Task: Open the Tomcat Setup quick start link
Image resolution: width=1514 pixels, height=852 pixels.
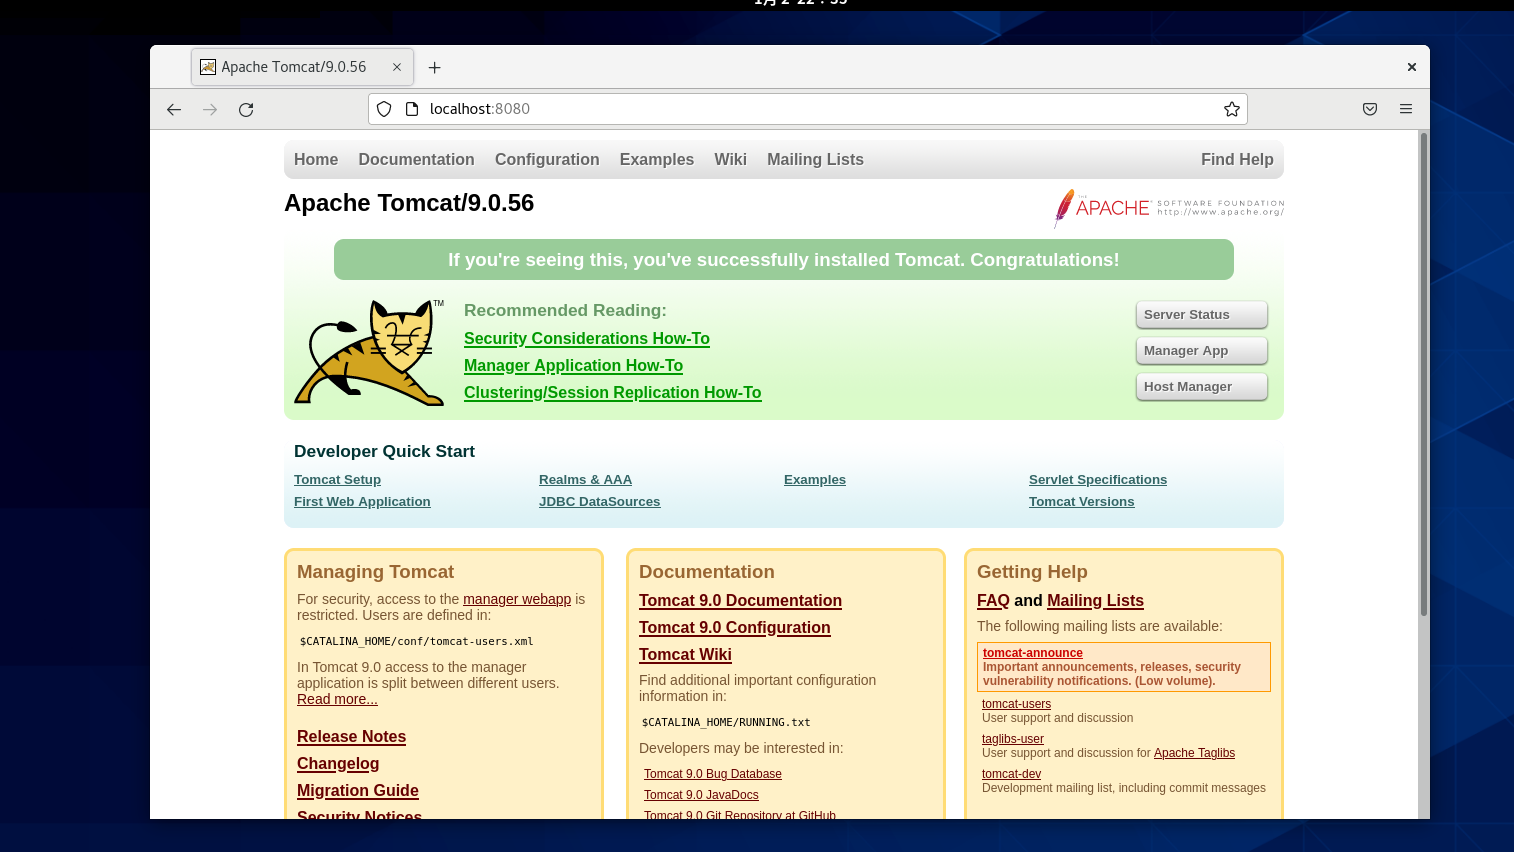Action: point(337,480)
